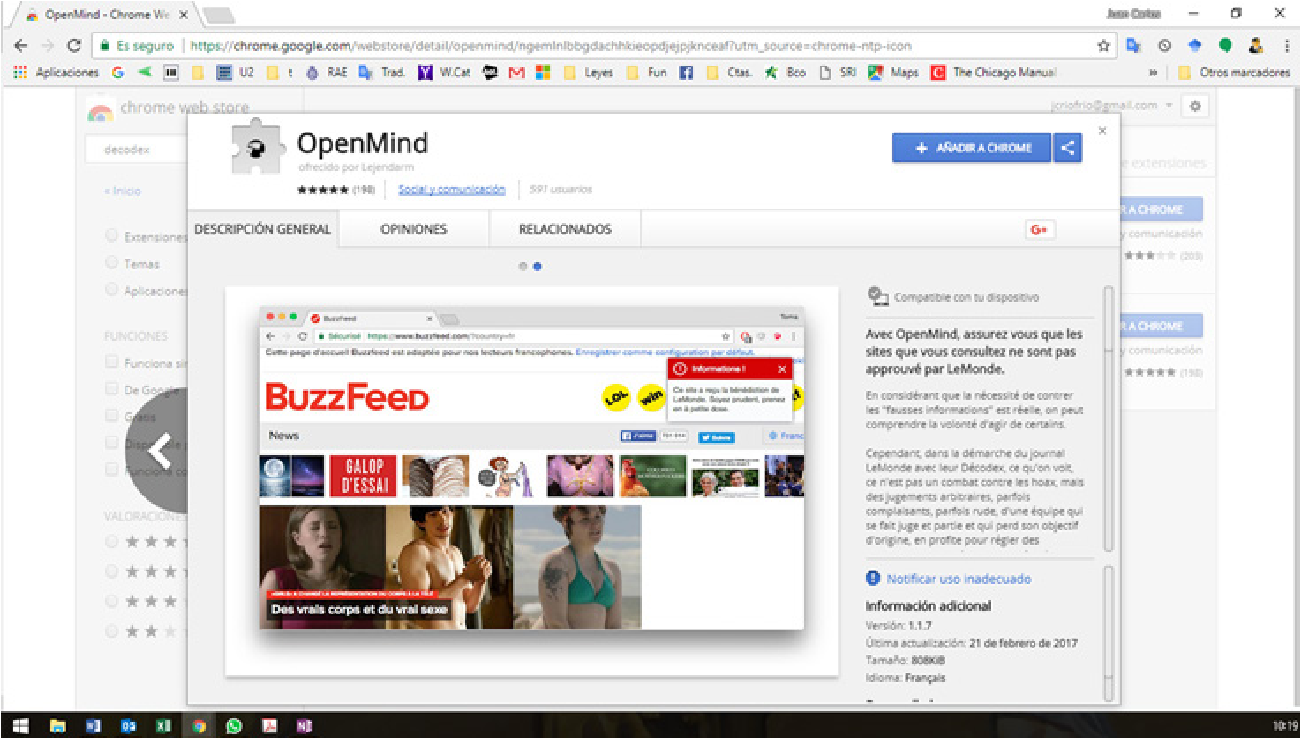The height and width of the screenshot is (738, 1300).
Task: Reload the page in Chrome
Action: coord(73,46)
